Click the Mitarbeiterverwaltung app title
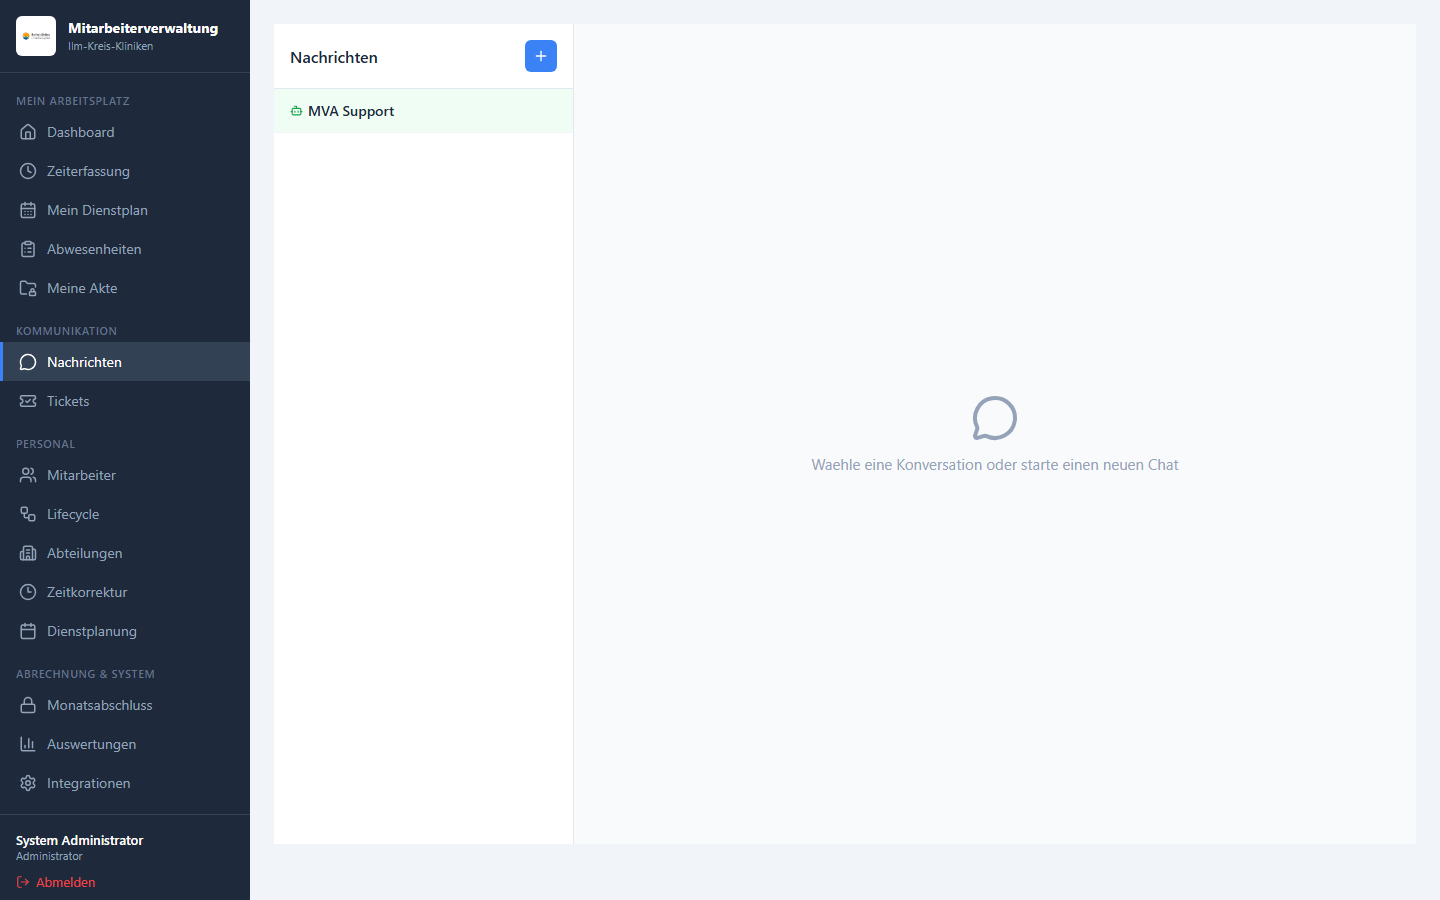Screen dimensions: 1440x900 tap(143, 28)
